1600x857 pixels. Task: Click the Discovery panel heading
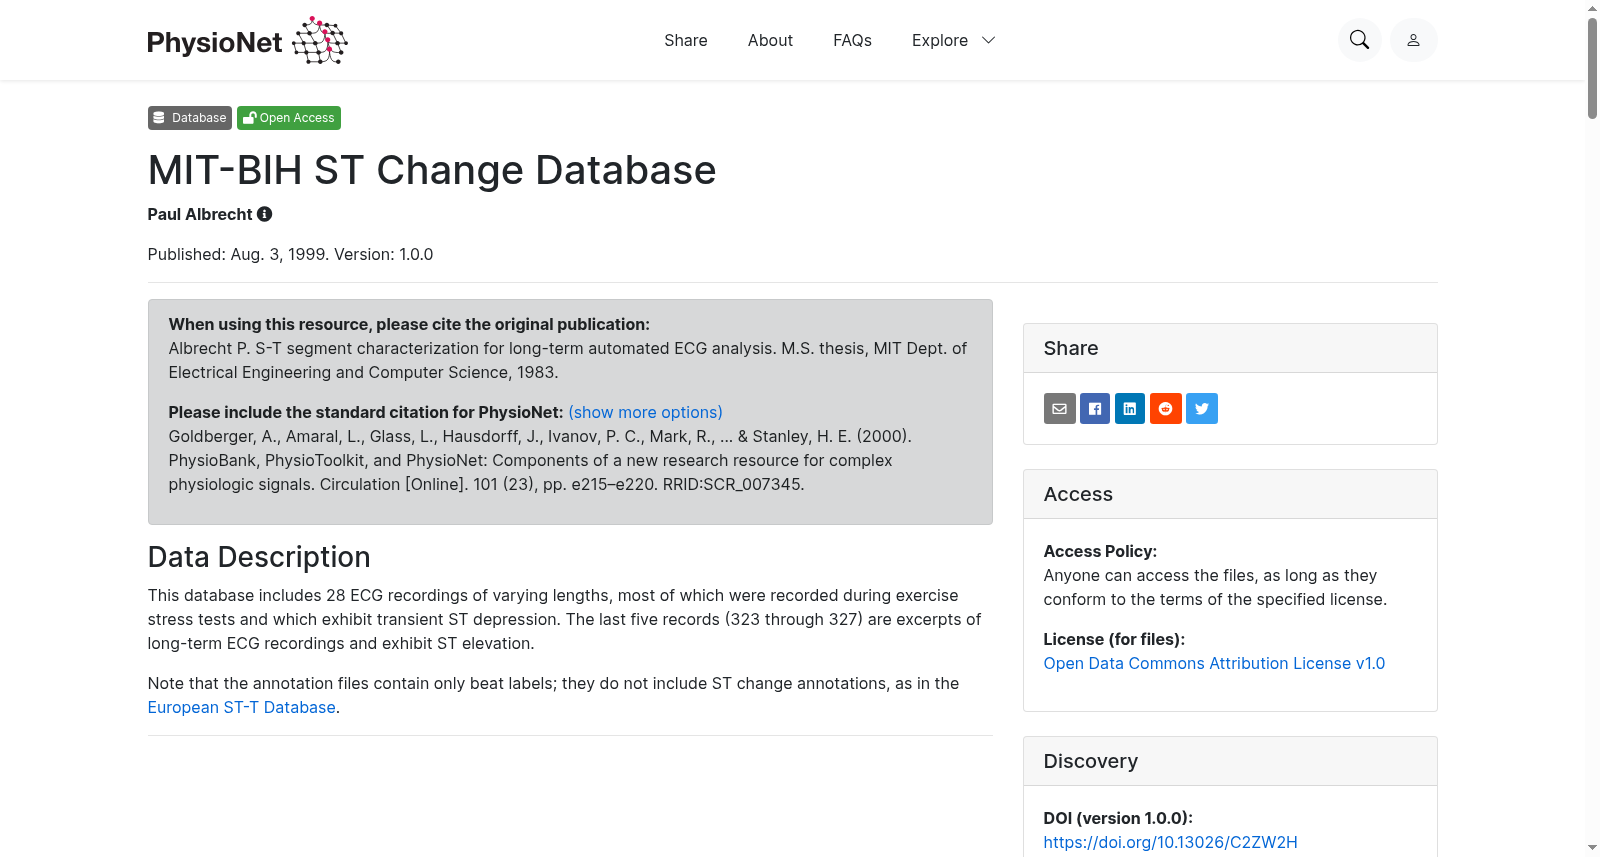(x=1091, y=761)
